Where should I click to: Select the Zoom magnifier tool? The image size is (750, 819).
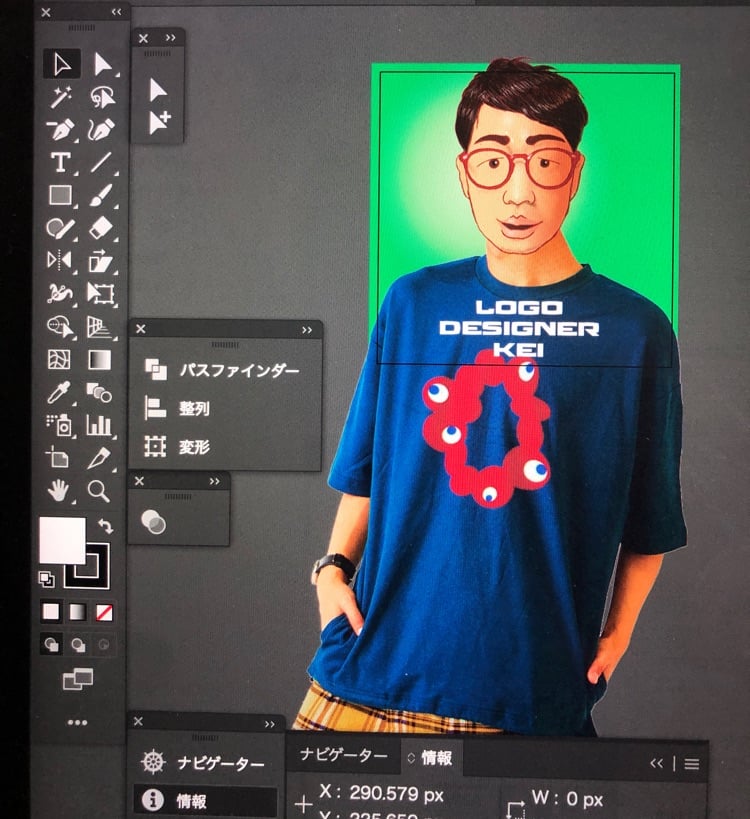98,490
